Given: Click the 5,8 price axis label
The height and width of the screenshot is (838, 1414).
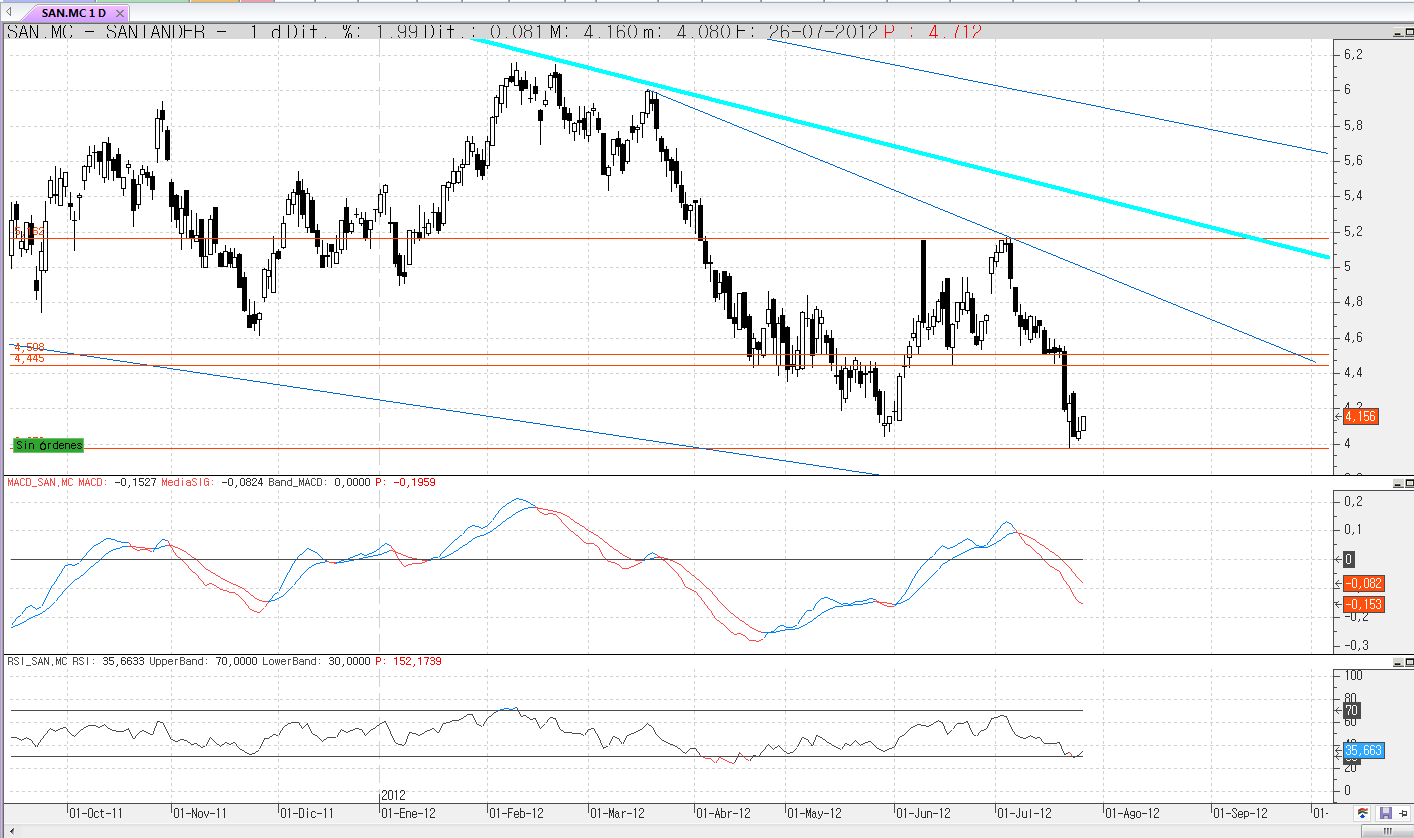Looking at the screenshot, I should pos(1353,125).
